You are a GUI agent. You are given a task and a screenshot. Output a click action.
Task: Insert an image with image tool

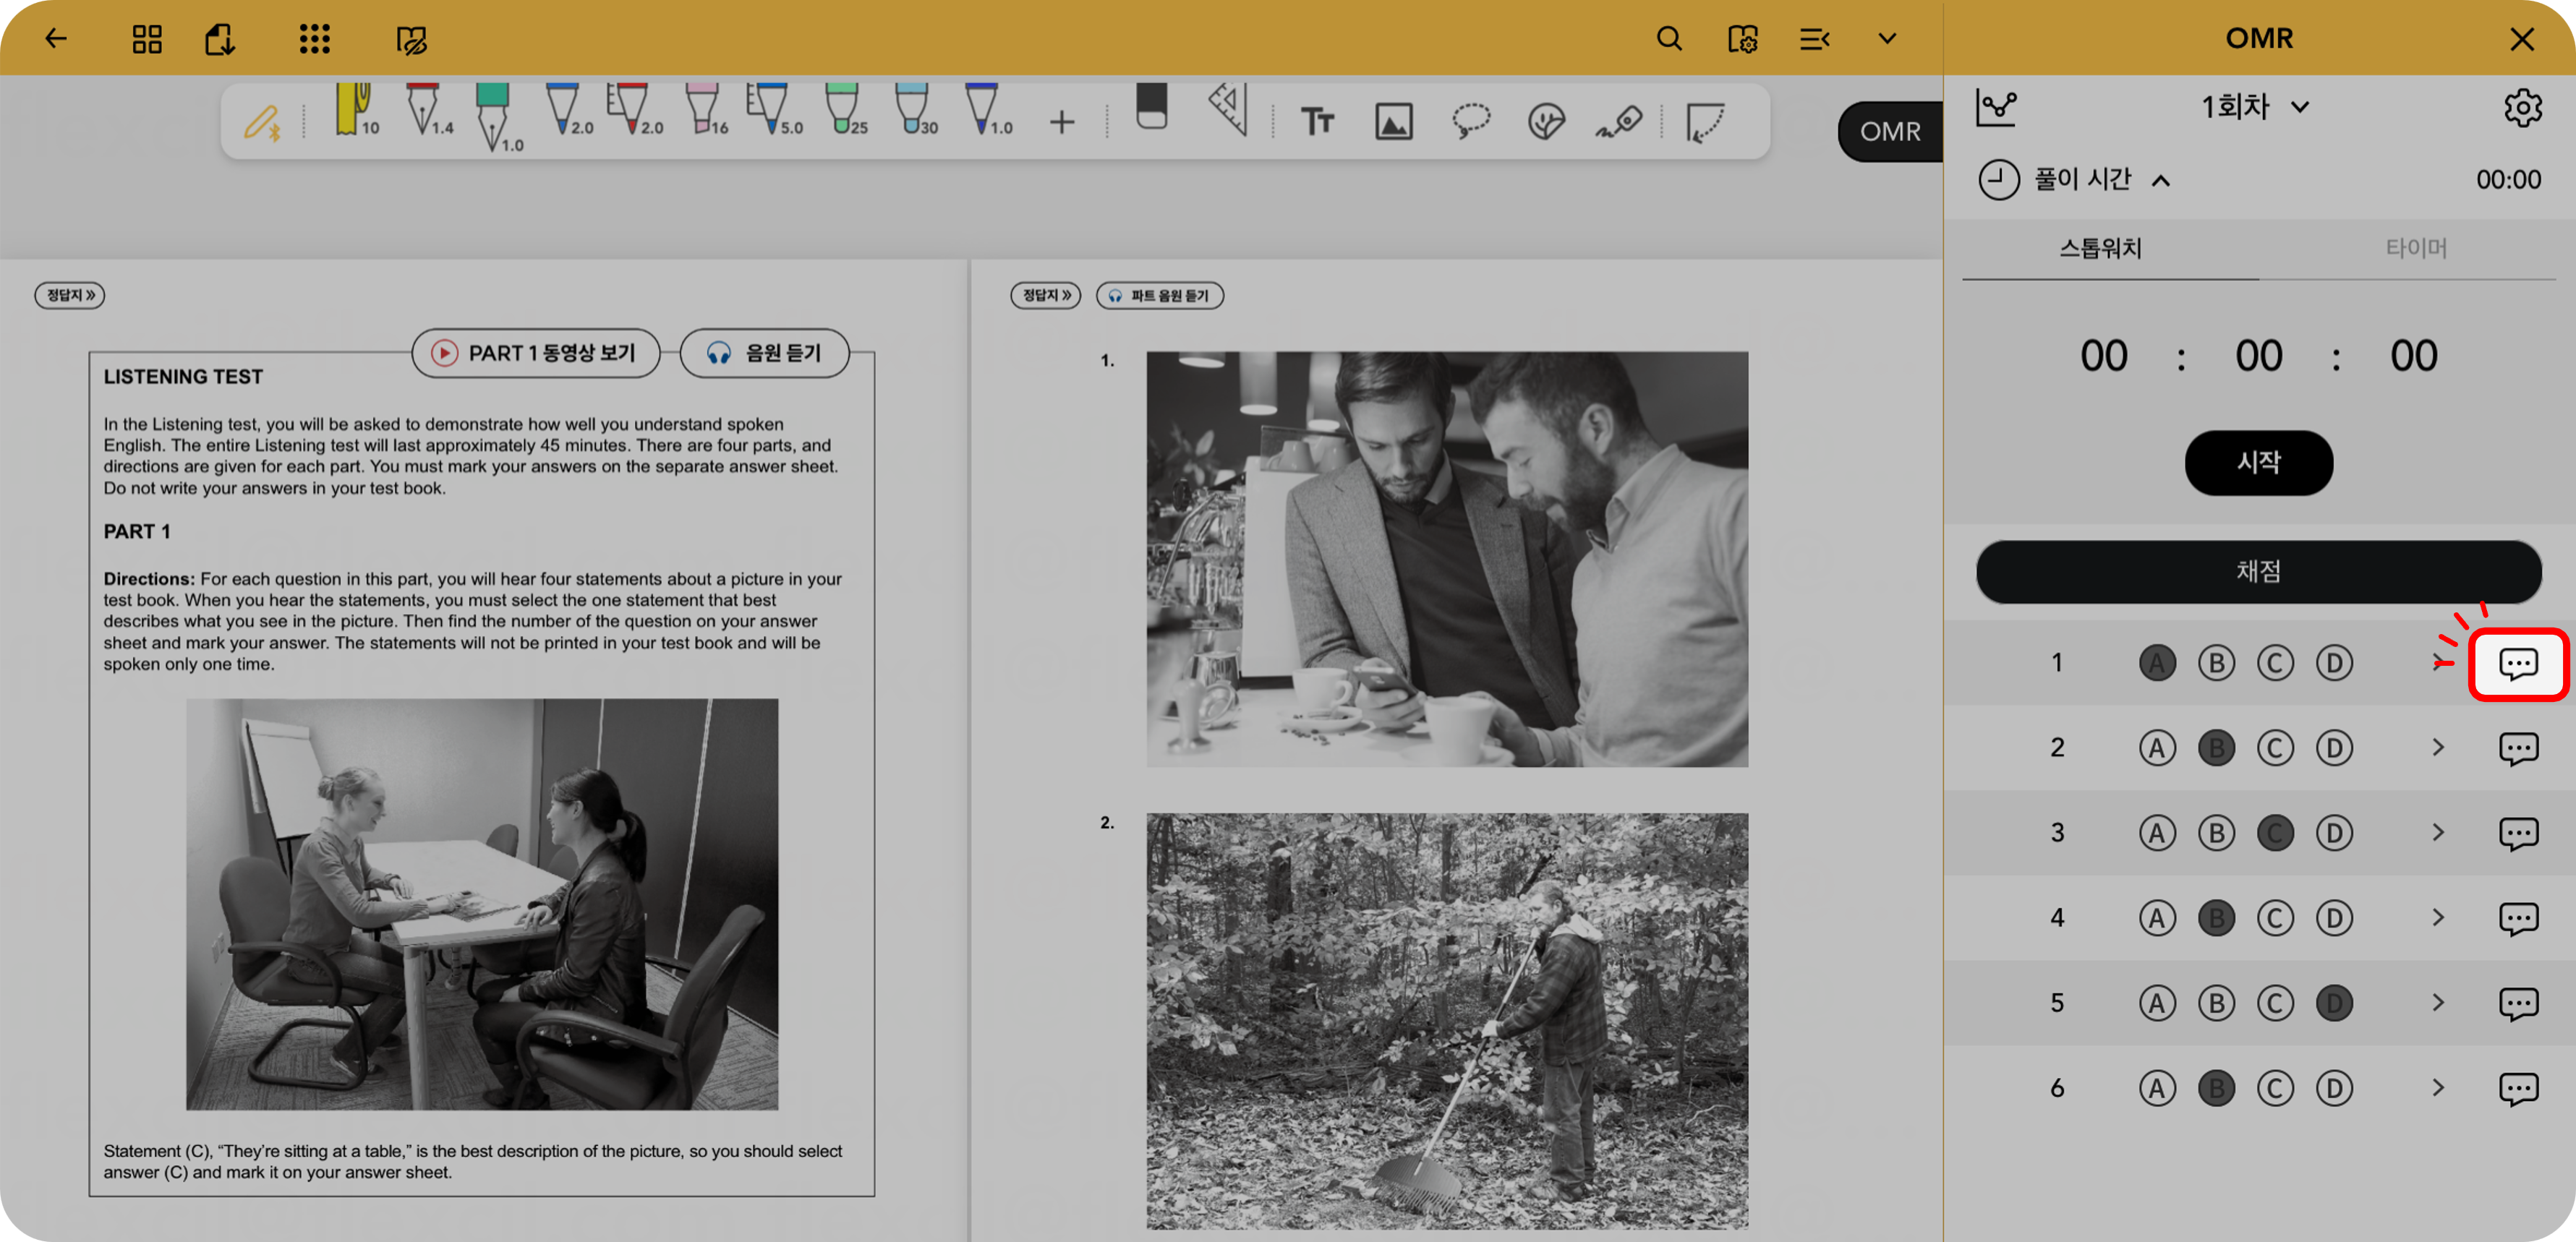pyautogui.click(x=1394, y=122)
